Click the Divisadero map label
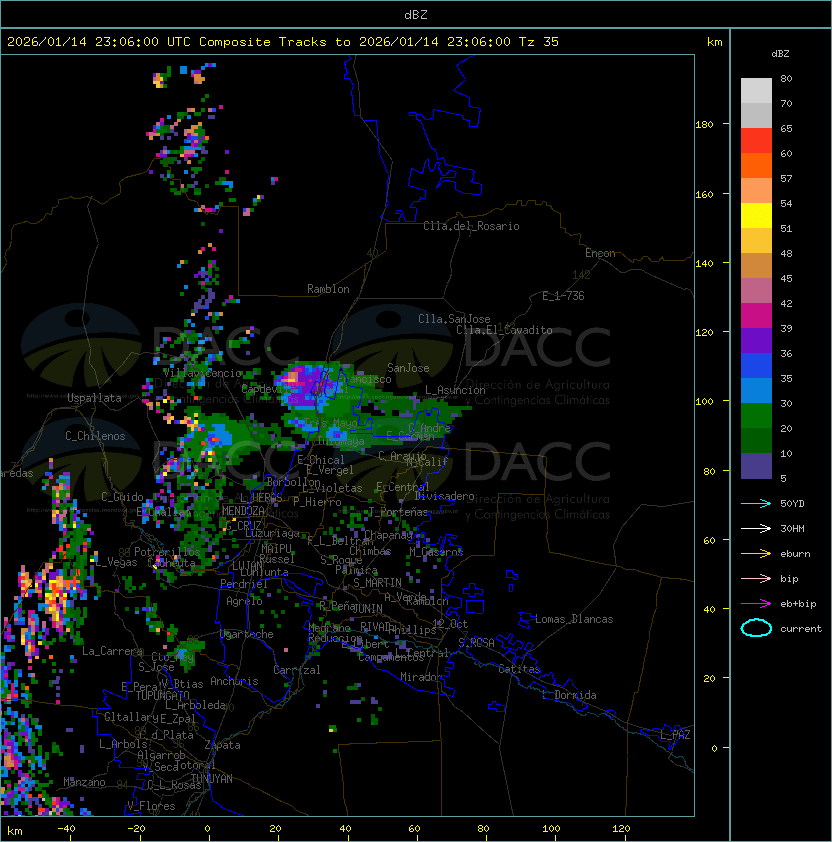The width and height of the screenshot is (832, 842). pos(444,496)
